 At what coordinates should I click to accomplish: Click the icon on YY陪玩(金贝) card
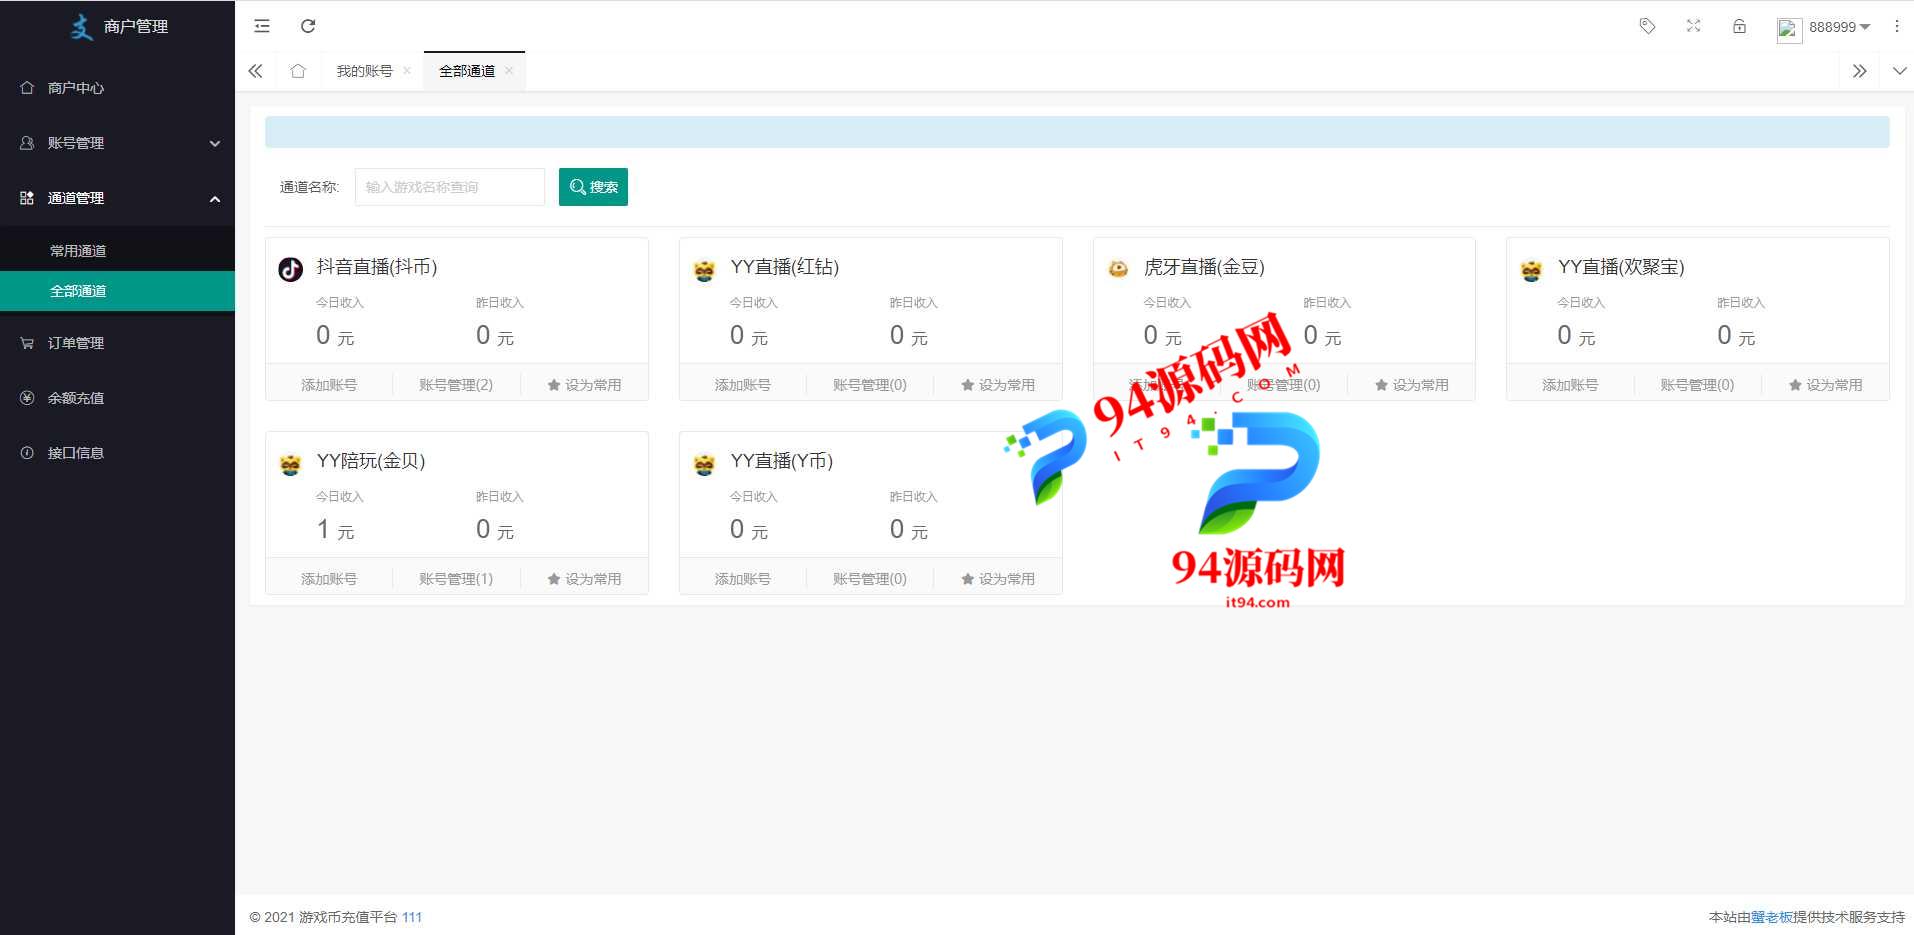click(291, 464)
